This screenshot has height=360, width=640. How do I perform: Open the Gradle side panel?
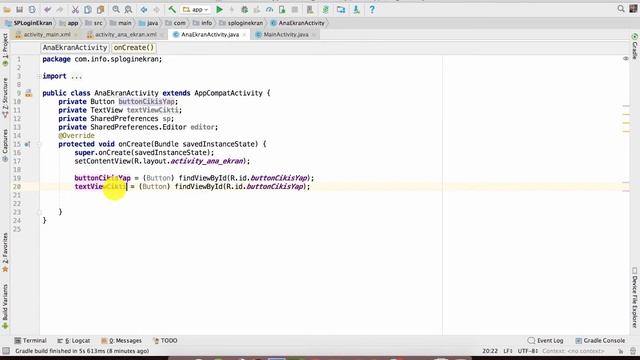coord(635,46)
